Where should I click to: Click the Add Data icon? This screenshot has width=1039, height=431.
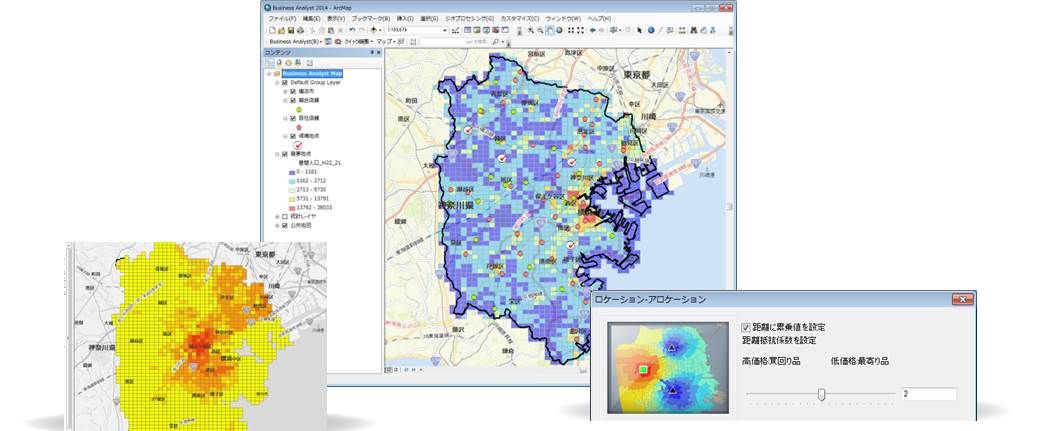click(x=374, y=31)
